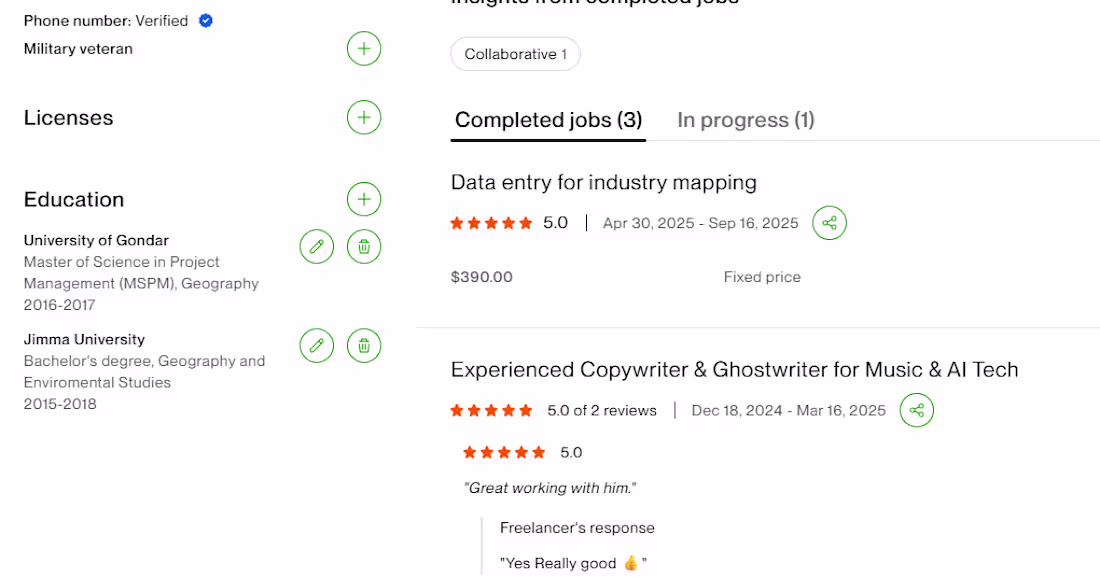
Task: Open Data entry for industry mapping job
Action: click(603, 183)
